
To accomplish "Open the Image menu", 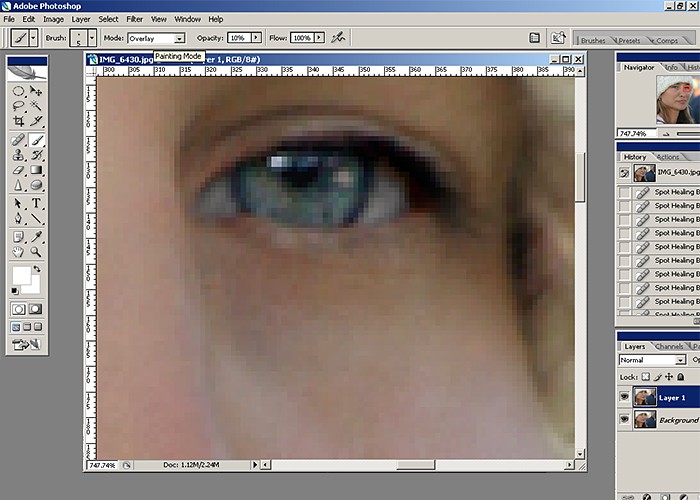I will point(53,19).
